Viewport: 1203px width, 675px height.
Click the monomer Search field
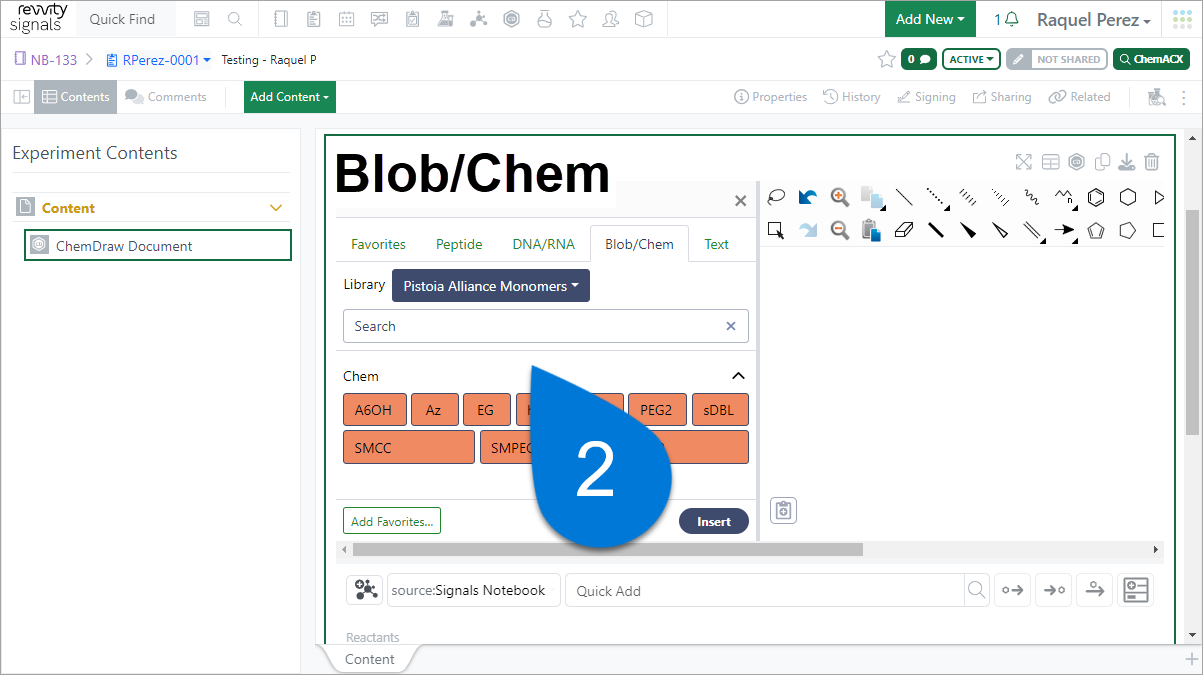click(x=545, y=326)
